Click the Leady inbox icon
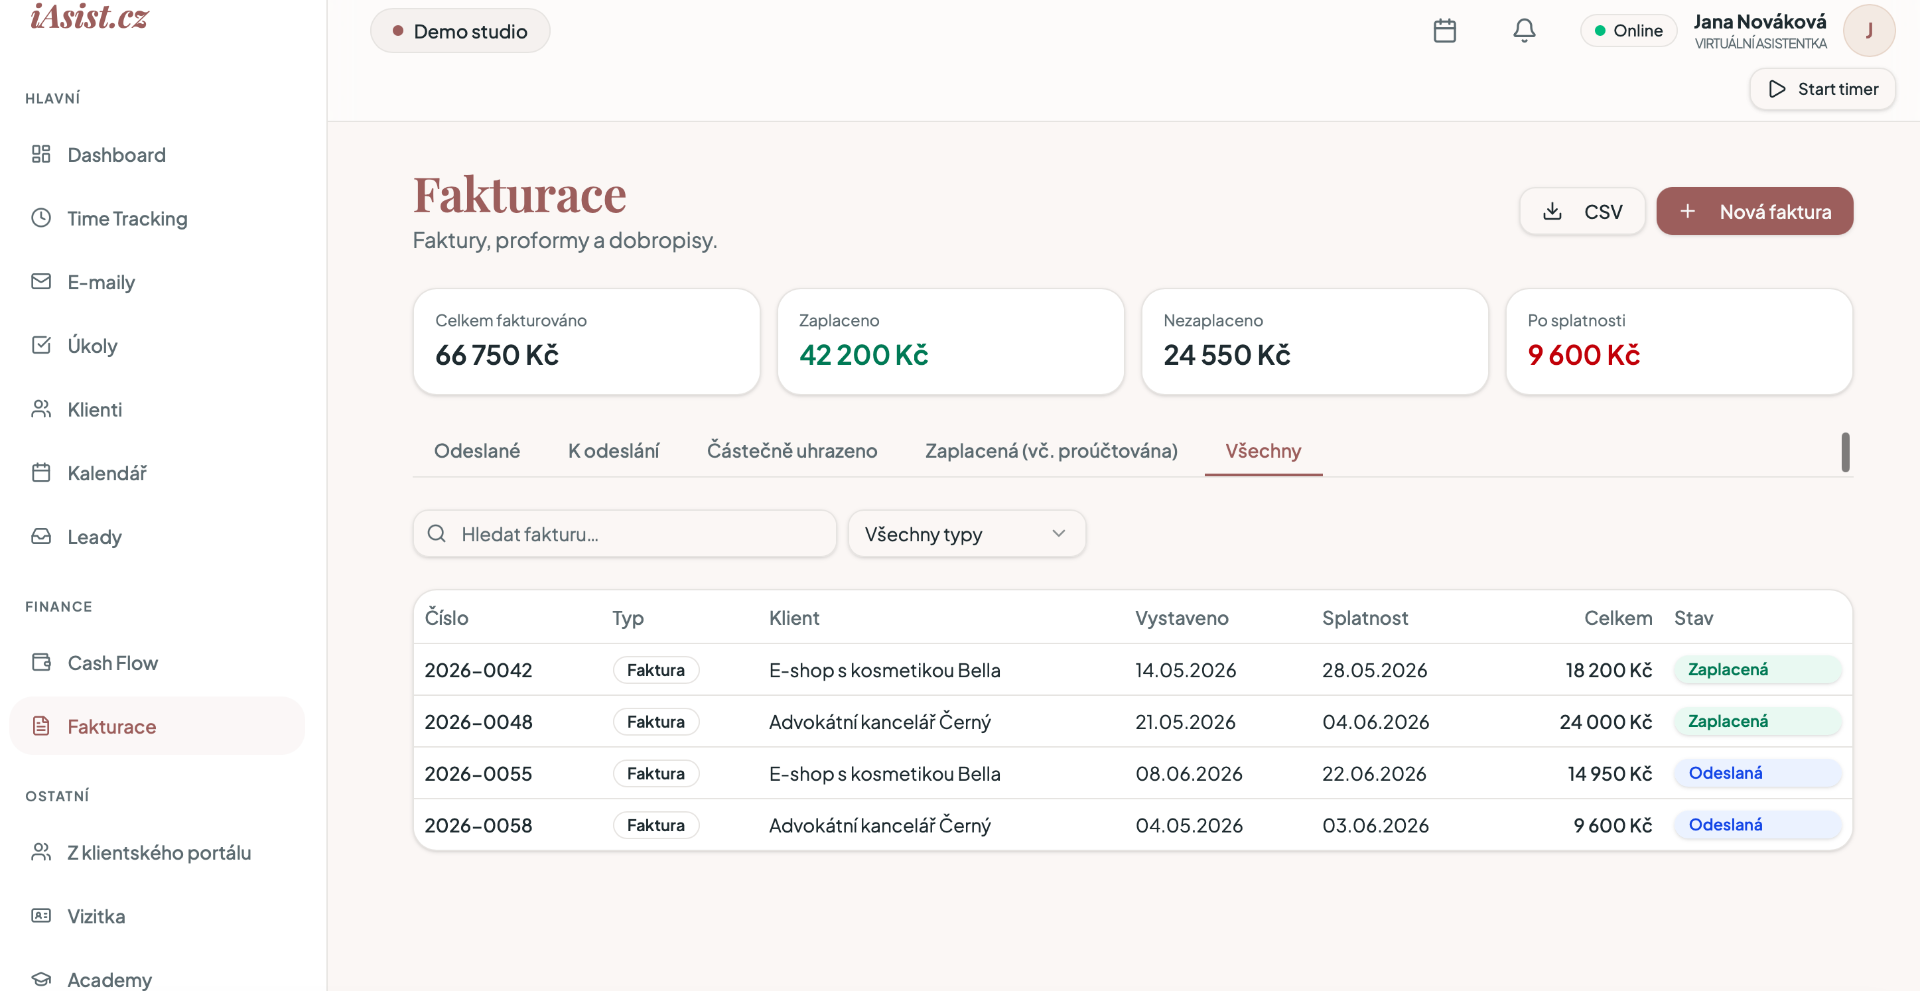 (41, 536)
